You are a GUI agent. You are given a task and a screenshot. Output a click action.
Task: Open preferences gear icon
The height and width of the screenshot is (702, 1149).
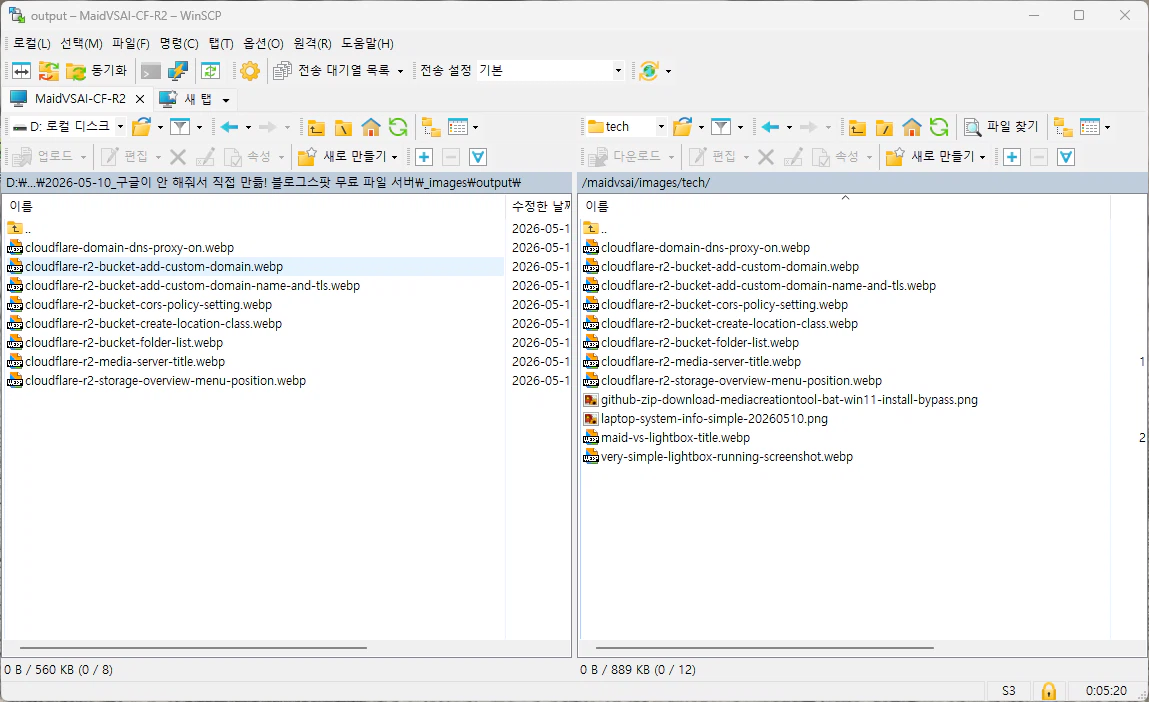[x=250, y=71]
